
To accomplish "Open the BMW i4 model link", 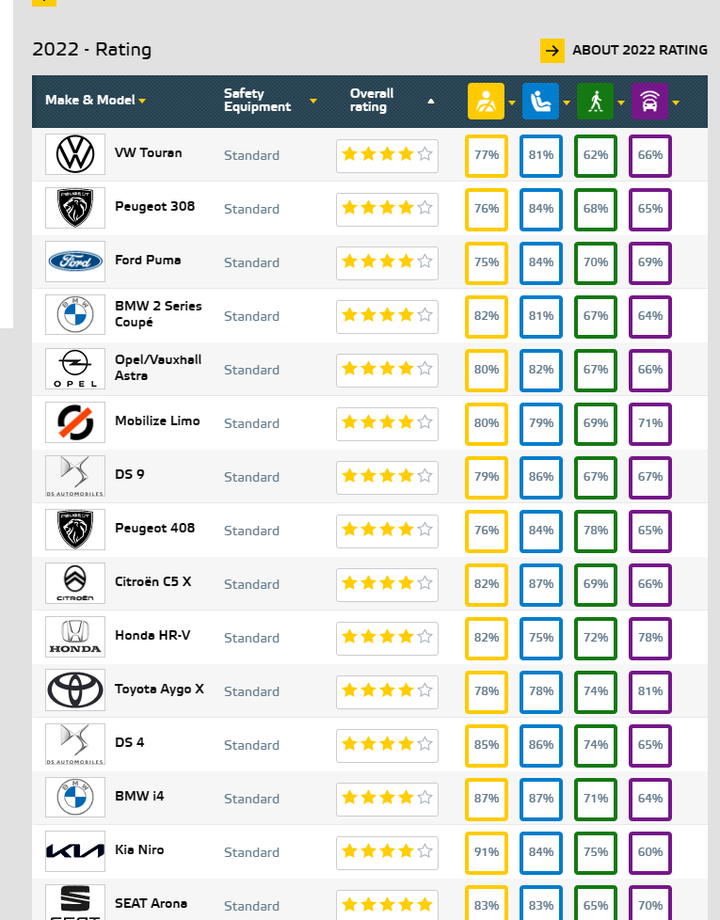I will coord(140,796).
